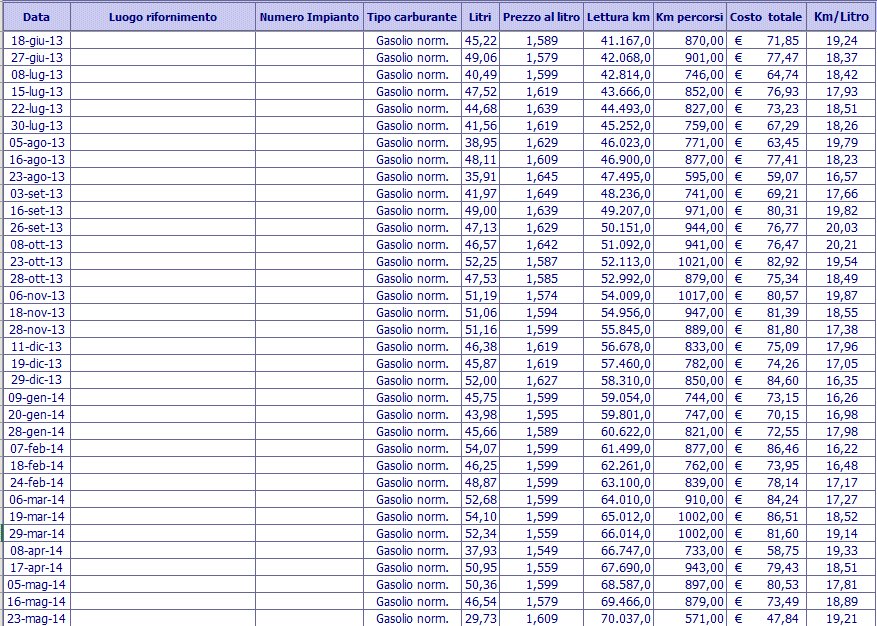Select the date cell 18-giu-13

(36, 40)
